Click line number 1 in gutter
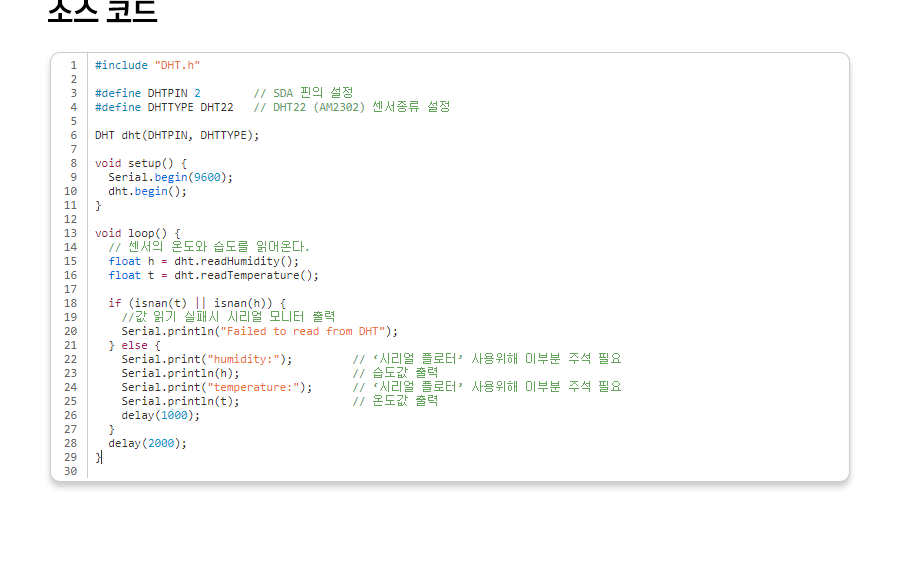The width and height of the screenshot is (900, 582). click(x=73, y=65)
